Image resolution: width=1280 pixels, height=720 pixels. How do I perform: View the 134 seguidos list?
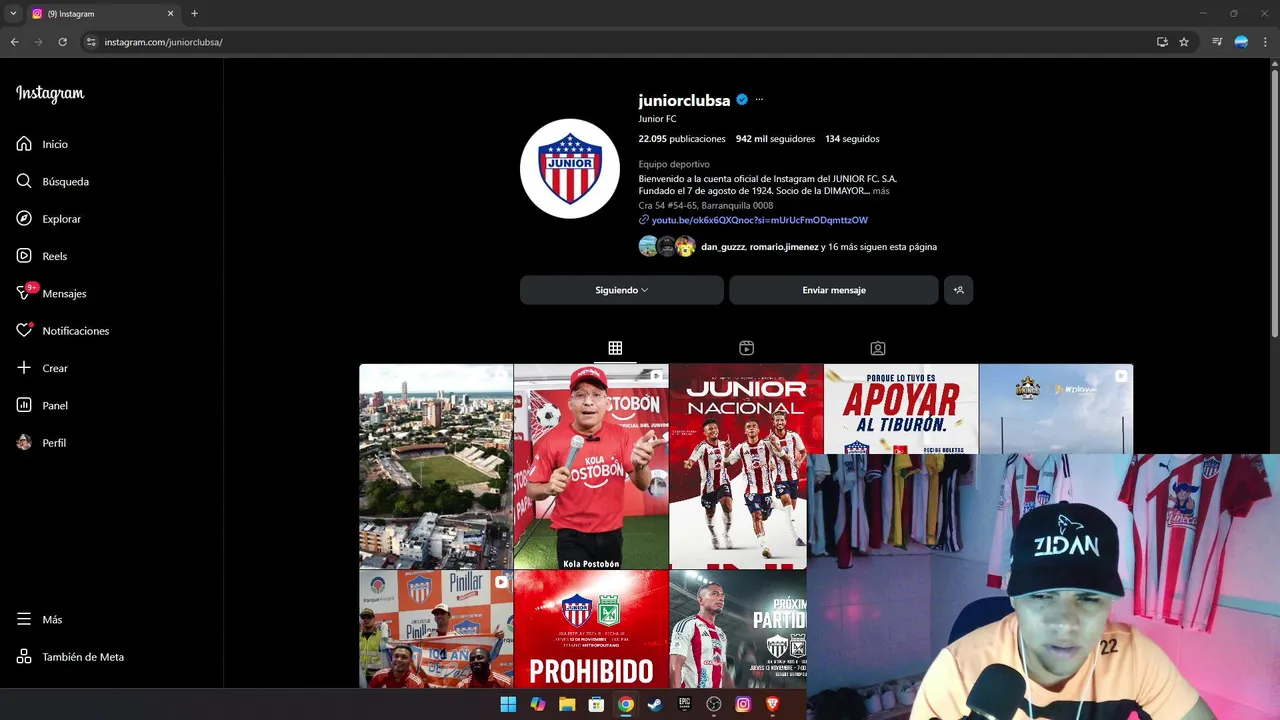click(x=852, y=139)
